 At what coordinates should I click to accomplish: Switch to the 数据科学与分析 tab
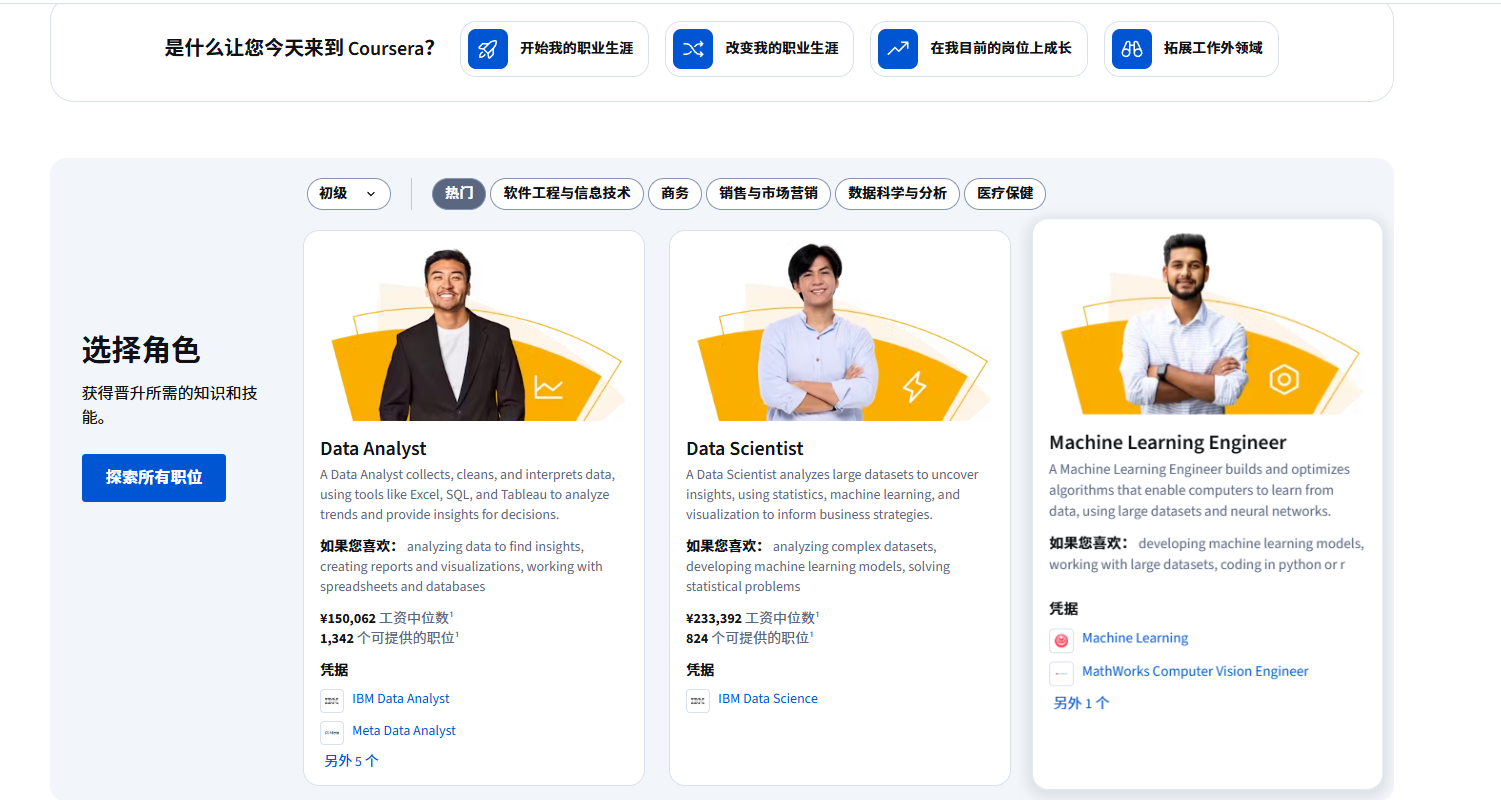point(897,193)
